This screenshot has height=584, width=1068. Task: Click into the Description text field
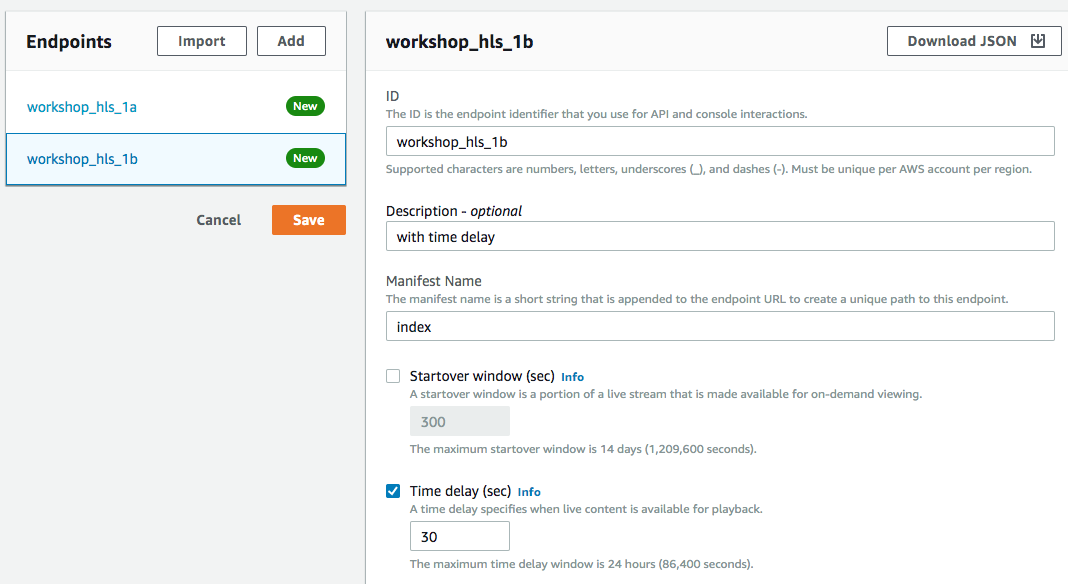click(x=720, y=236)
